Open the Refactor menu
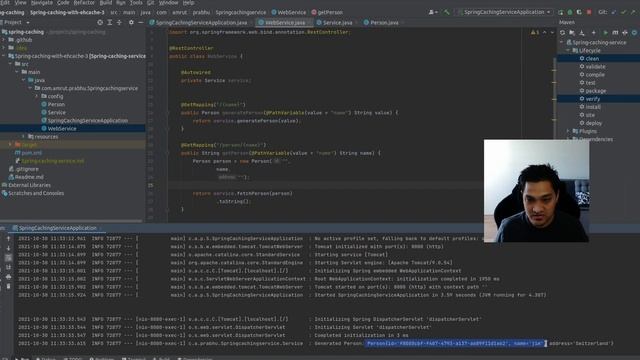Screen dimensions: 640x360 pos(84,2)
